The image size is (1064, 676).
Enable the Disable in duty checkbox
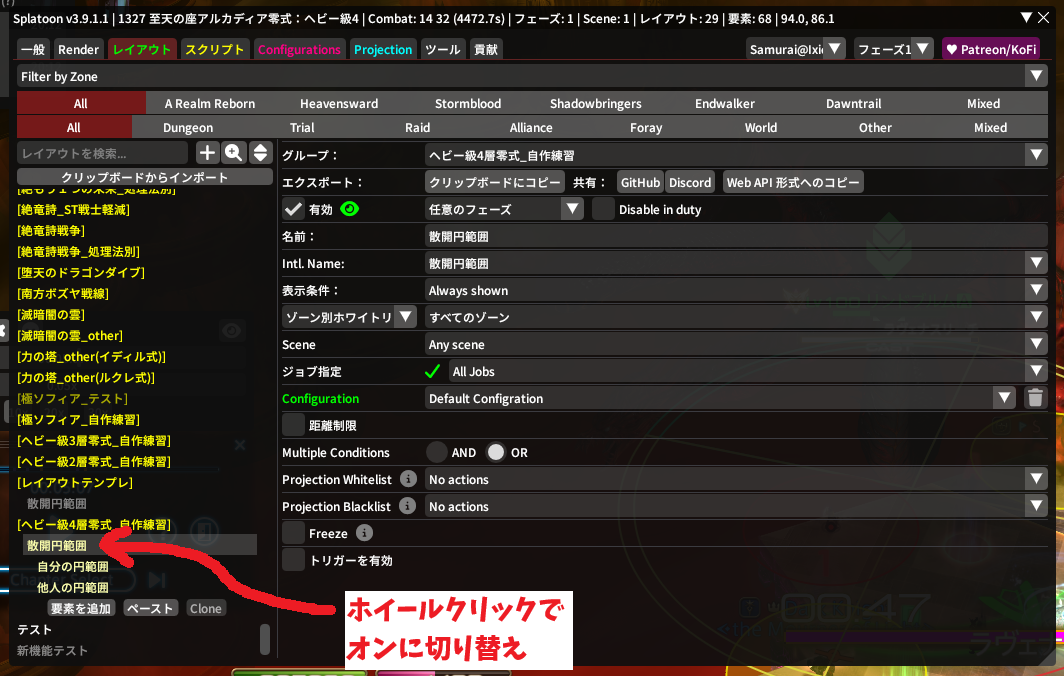click(603, 209)
